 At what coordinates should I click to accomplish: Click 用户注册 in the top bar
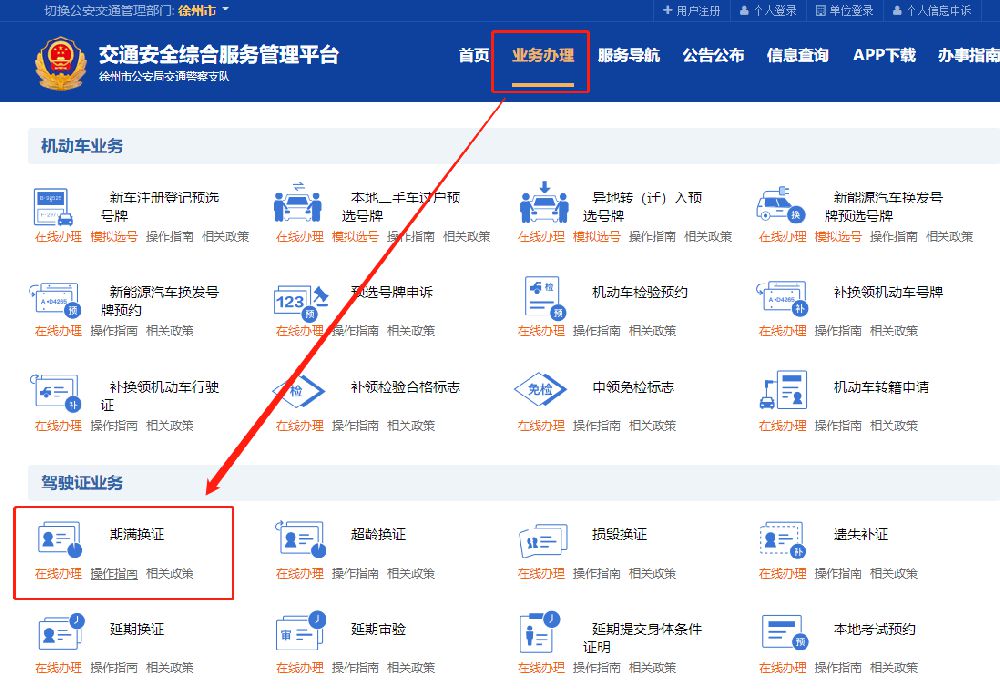[x=691, y=10]
